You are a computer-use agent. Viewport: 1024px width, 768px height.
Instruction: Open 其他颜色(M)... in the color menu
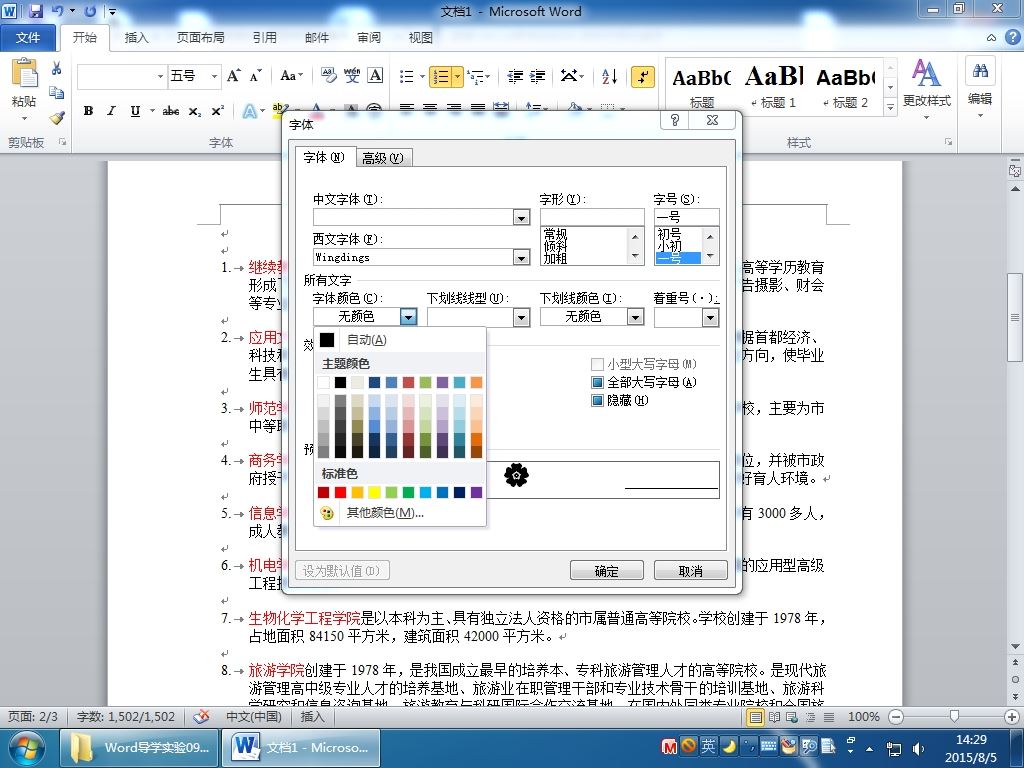pos(400,513)
